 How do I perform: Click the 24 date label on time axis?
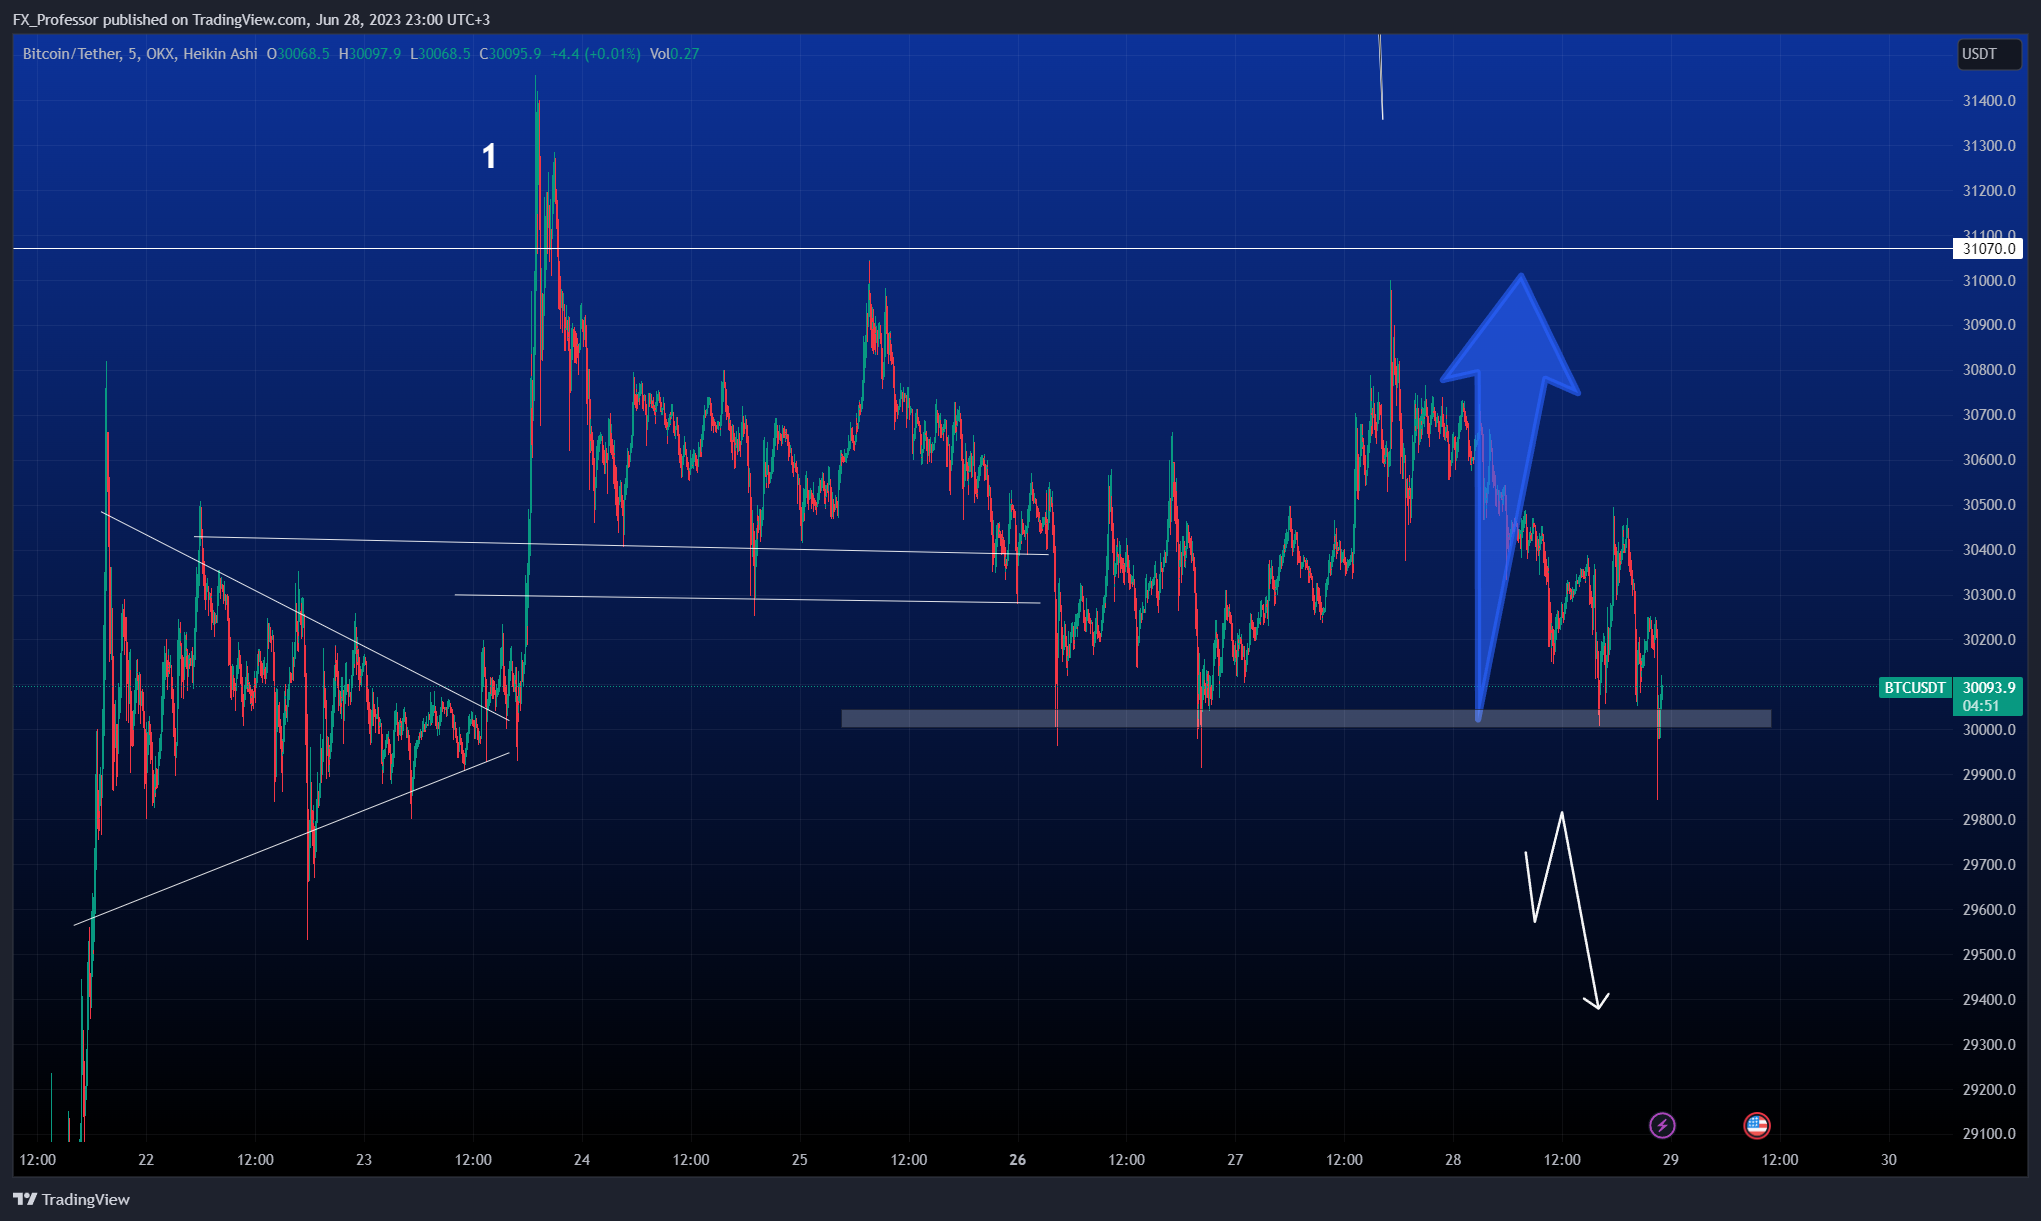point(582,1160)
